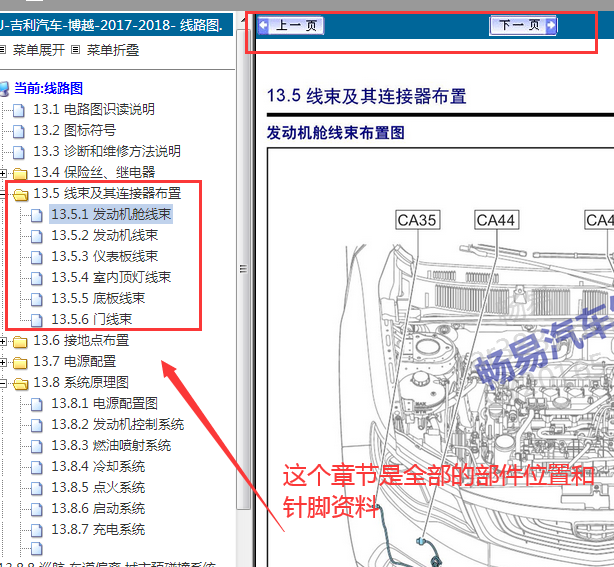The width and height of the screenshot is (614, 567).
Task: Click 菜单展开 to expand all menus
Action: 39,50
